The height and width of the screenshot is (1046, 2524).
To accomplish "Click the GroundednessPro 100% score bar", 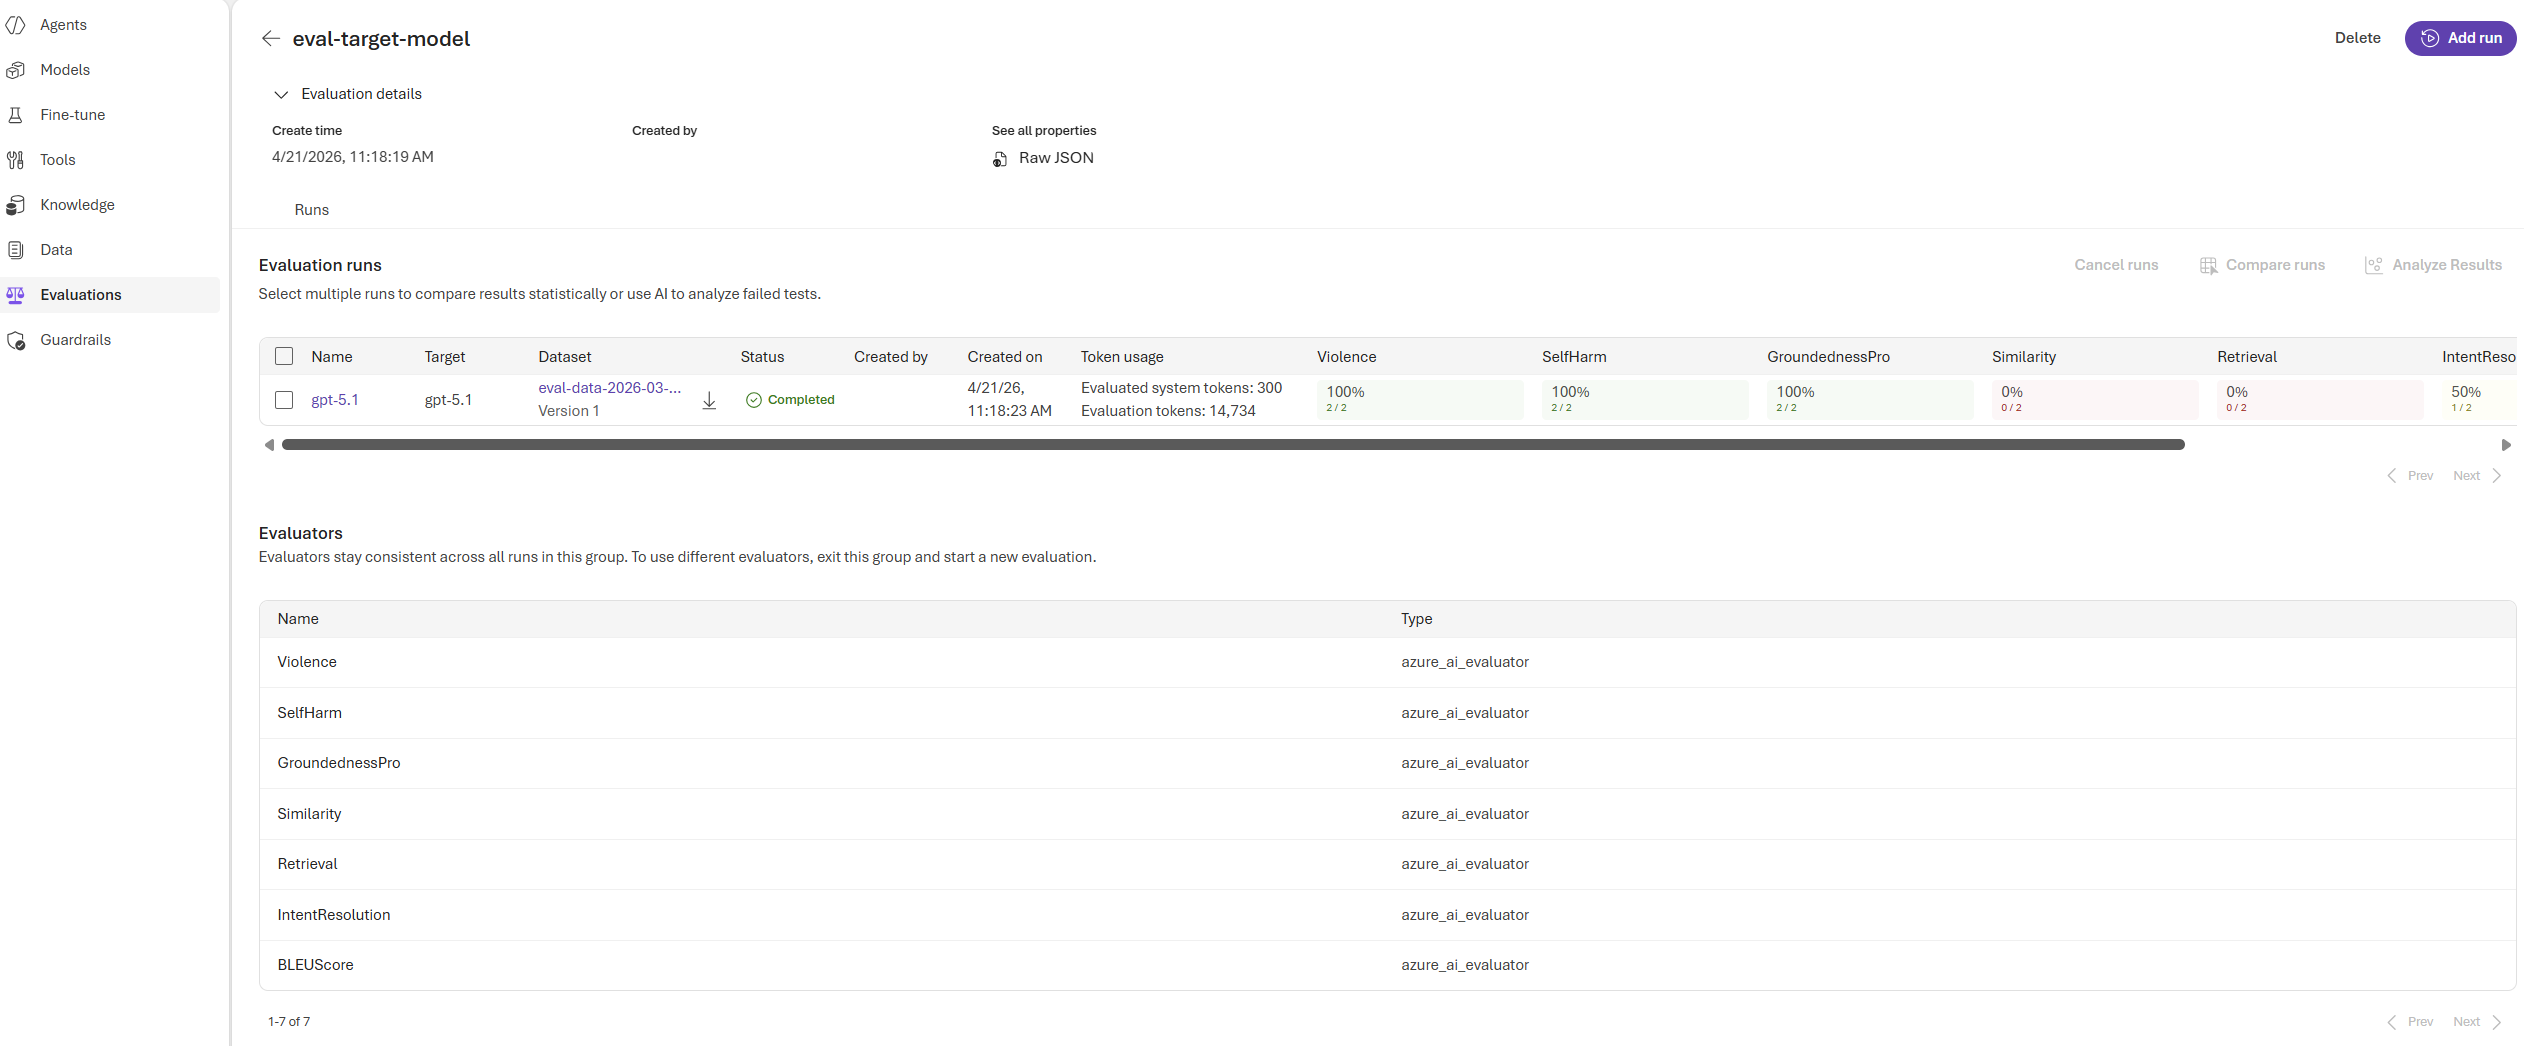I will (1870, 399).
